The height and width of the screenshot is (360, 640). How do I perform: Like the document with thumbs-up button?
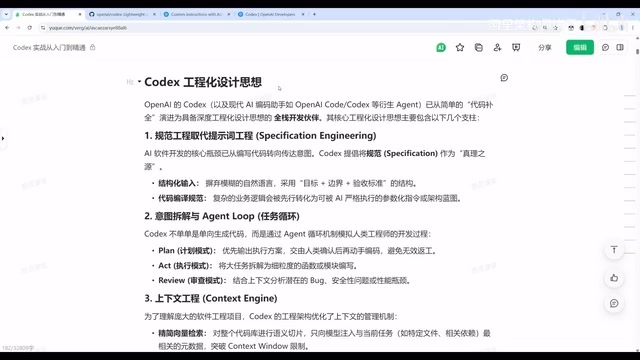click(614, 278)
